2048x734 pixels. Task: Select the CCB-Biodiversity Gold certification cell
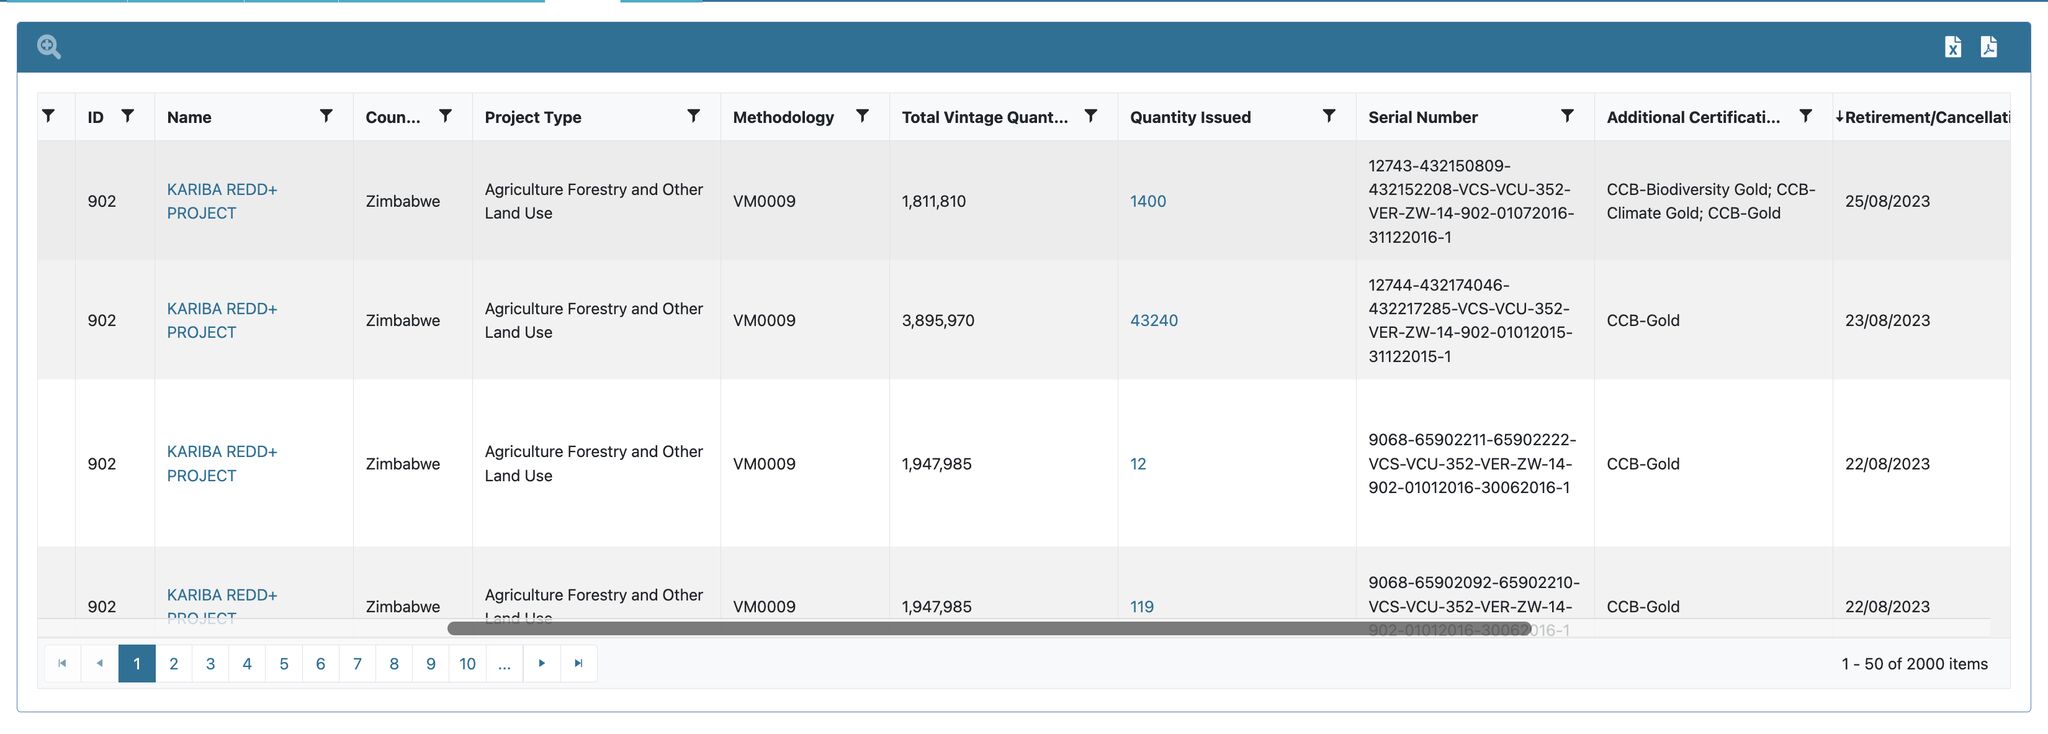point(1713,201)
